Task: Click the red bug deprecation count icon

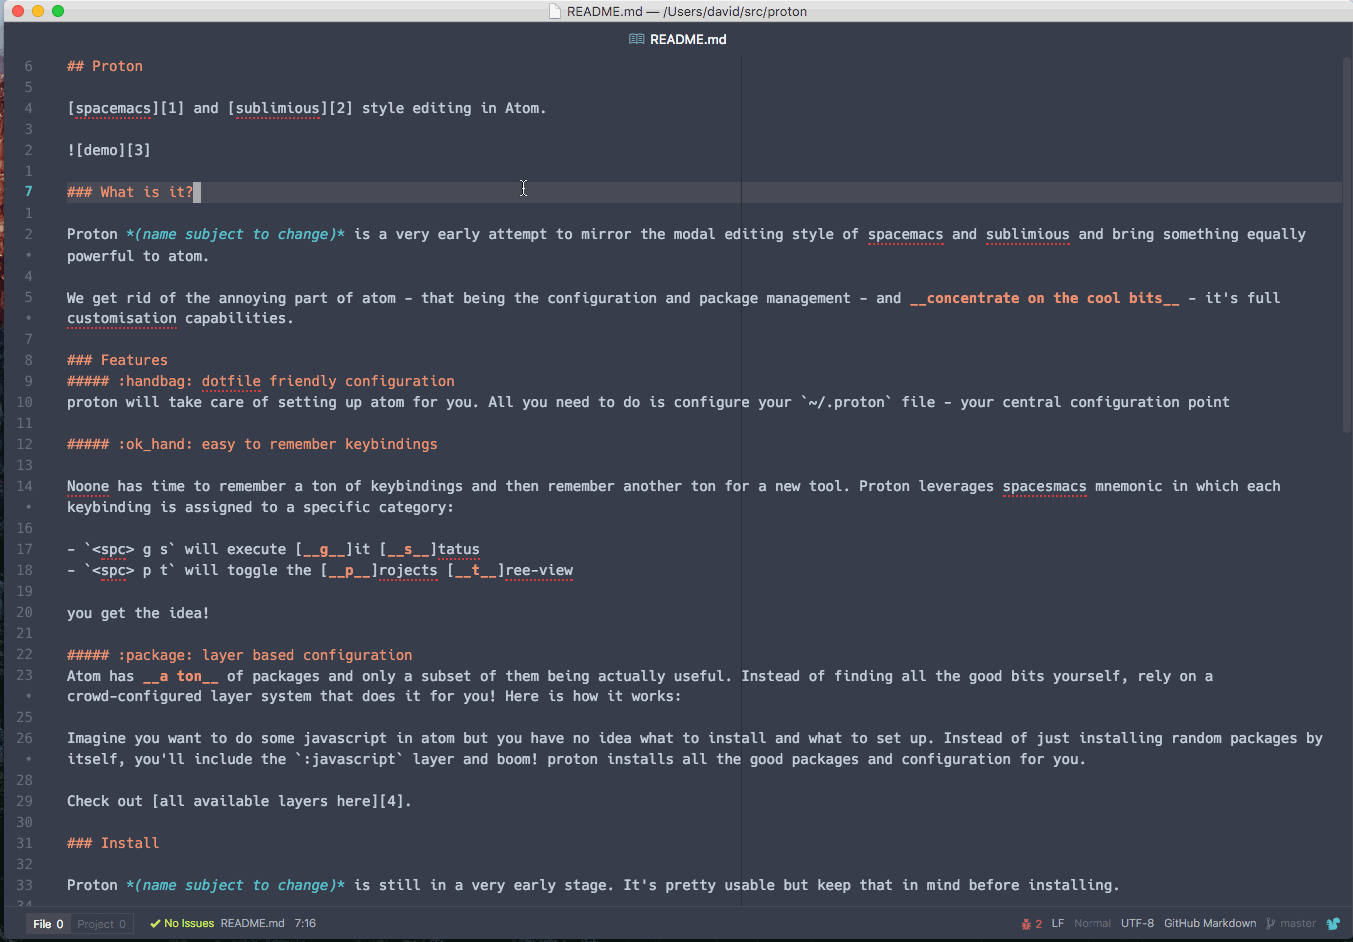Action: [1031, 923]
